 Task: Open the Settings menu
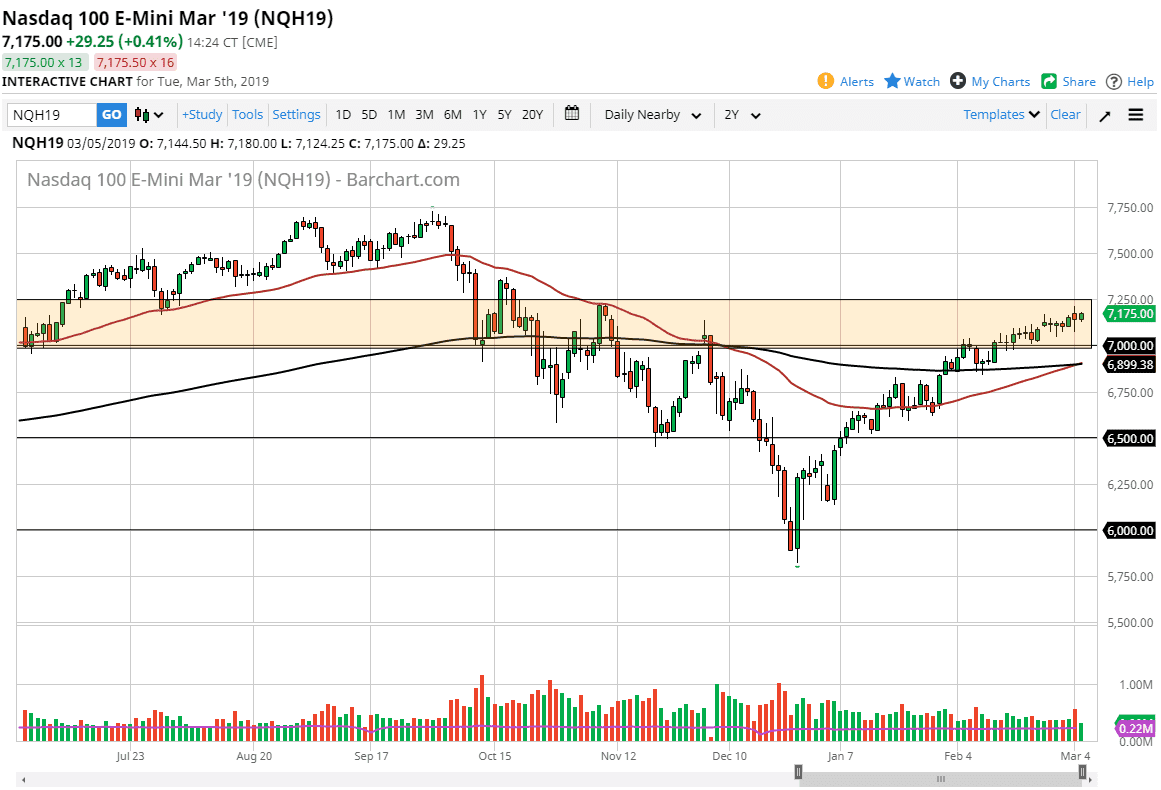pyautogui.click(x=296, y=114)
